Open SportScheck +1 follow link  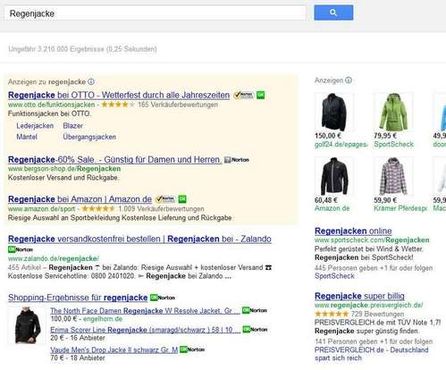[x=334, y=276]
